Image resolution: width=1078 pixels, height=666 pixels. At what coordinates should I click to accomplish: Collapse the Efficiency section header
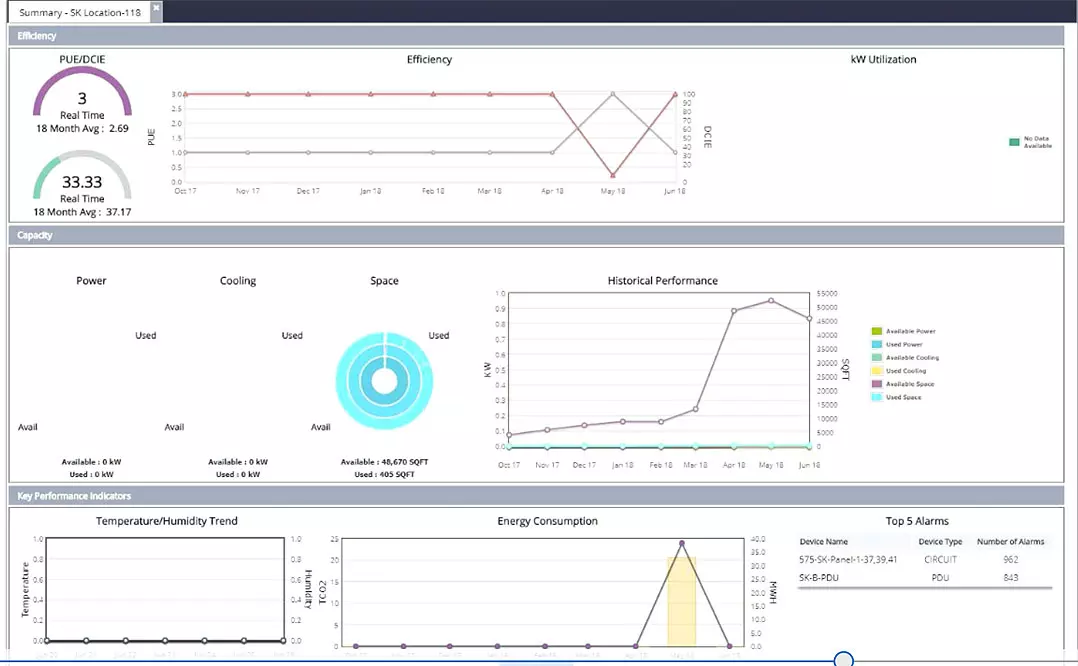coord(536,36)
